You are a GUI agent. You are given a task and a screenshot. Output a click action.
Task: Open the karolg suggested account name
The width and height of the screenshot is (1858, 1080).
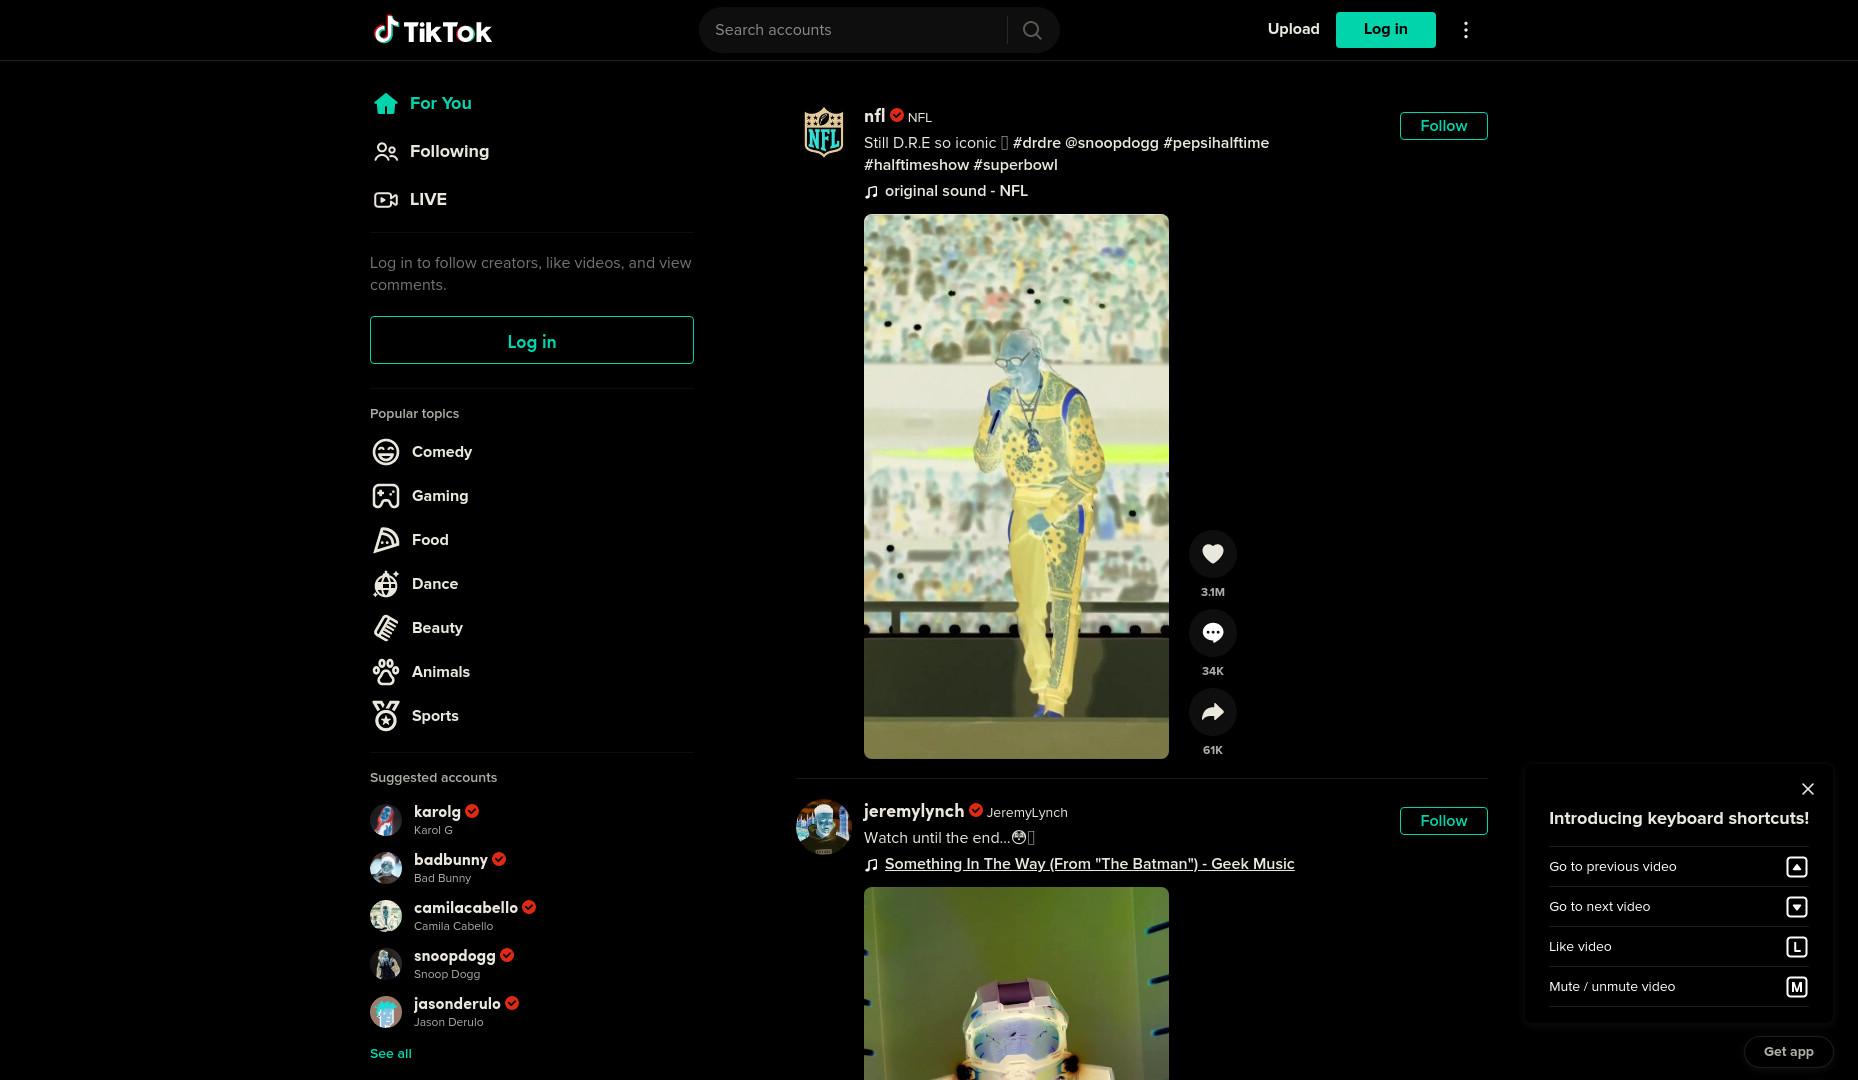tap(437, 812)
